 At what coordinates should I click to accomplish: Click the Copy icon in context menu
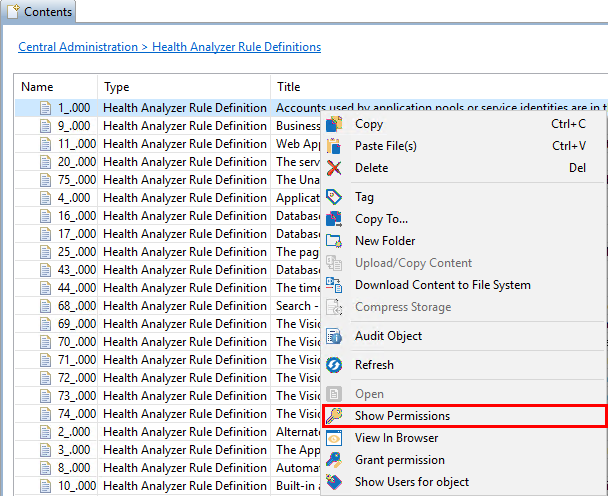click(x=335, y=124)
